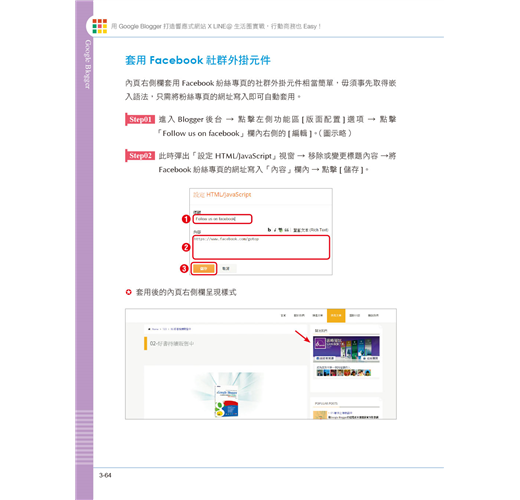Switch to Rich Text editing mode
The image size is (520, 500).
311,230
